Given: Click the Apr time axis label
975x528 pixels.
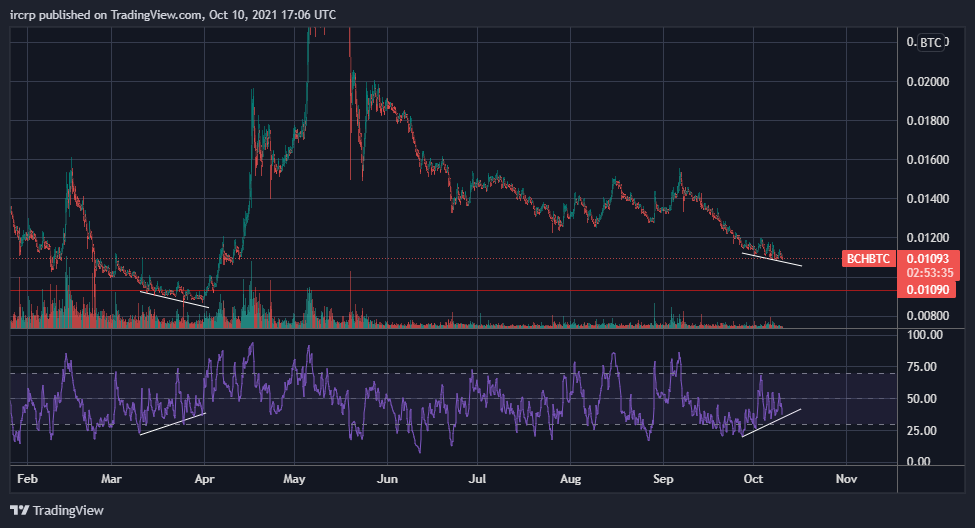Looking at the screenshot, I should 204,479.
